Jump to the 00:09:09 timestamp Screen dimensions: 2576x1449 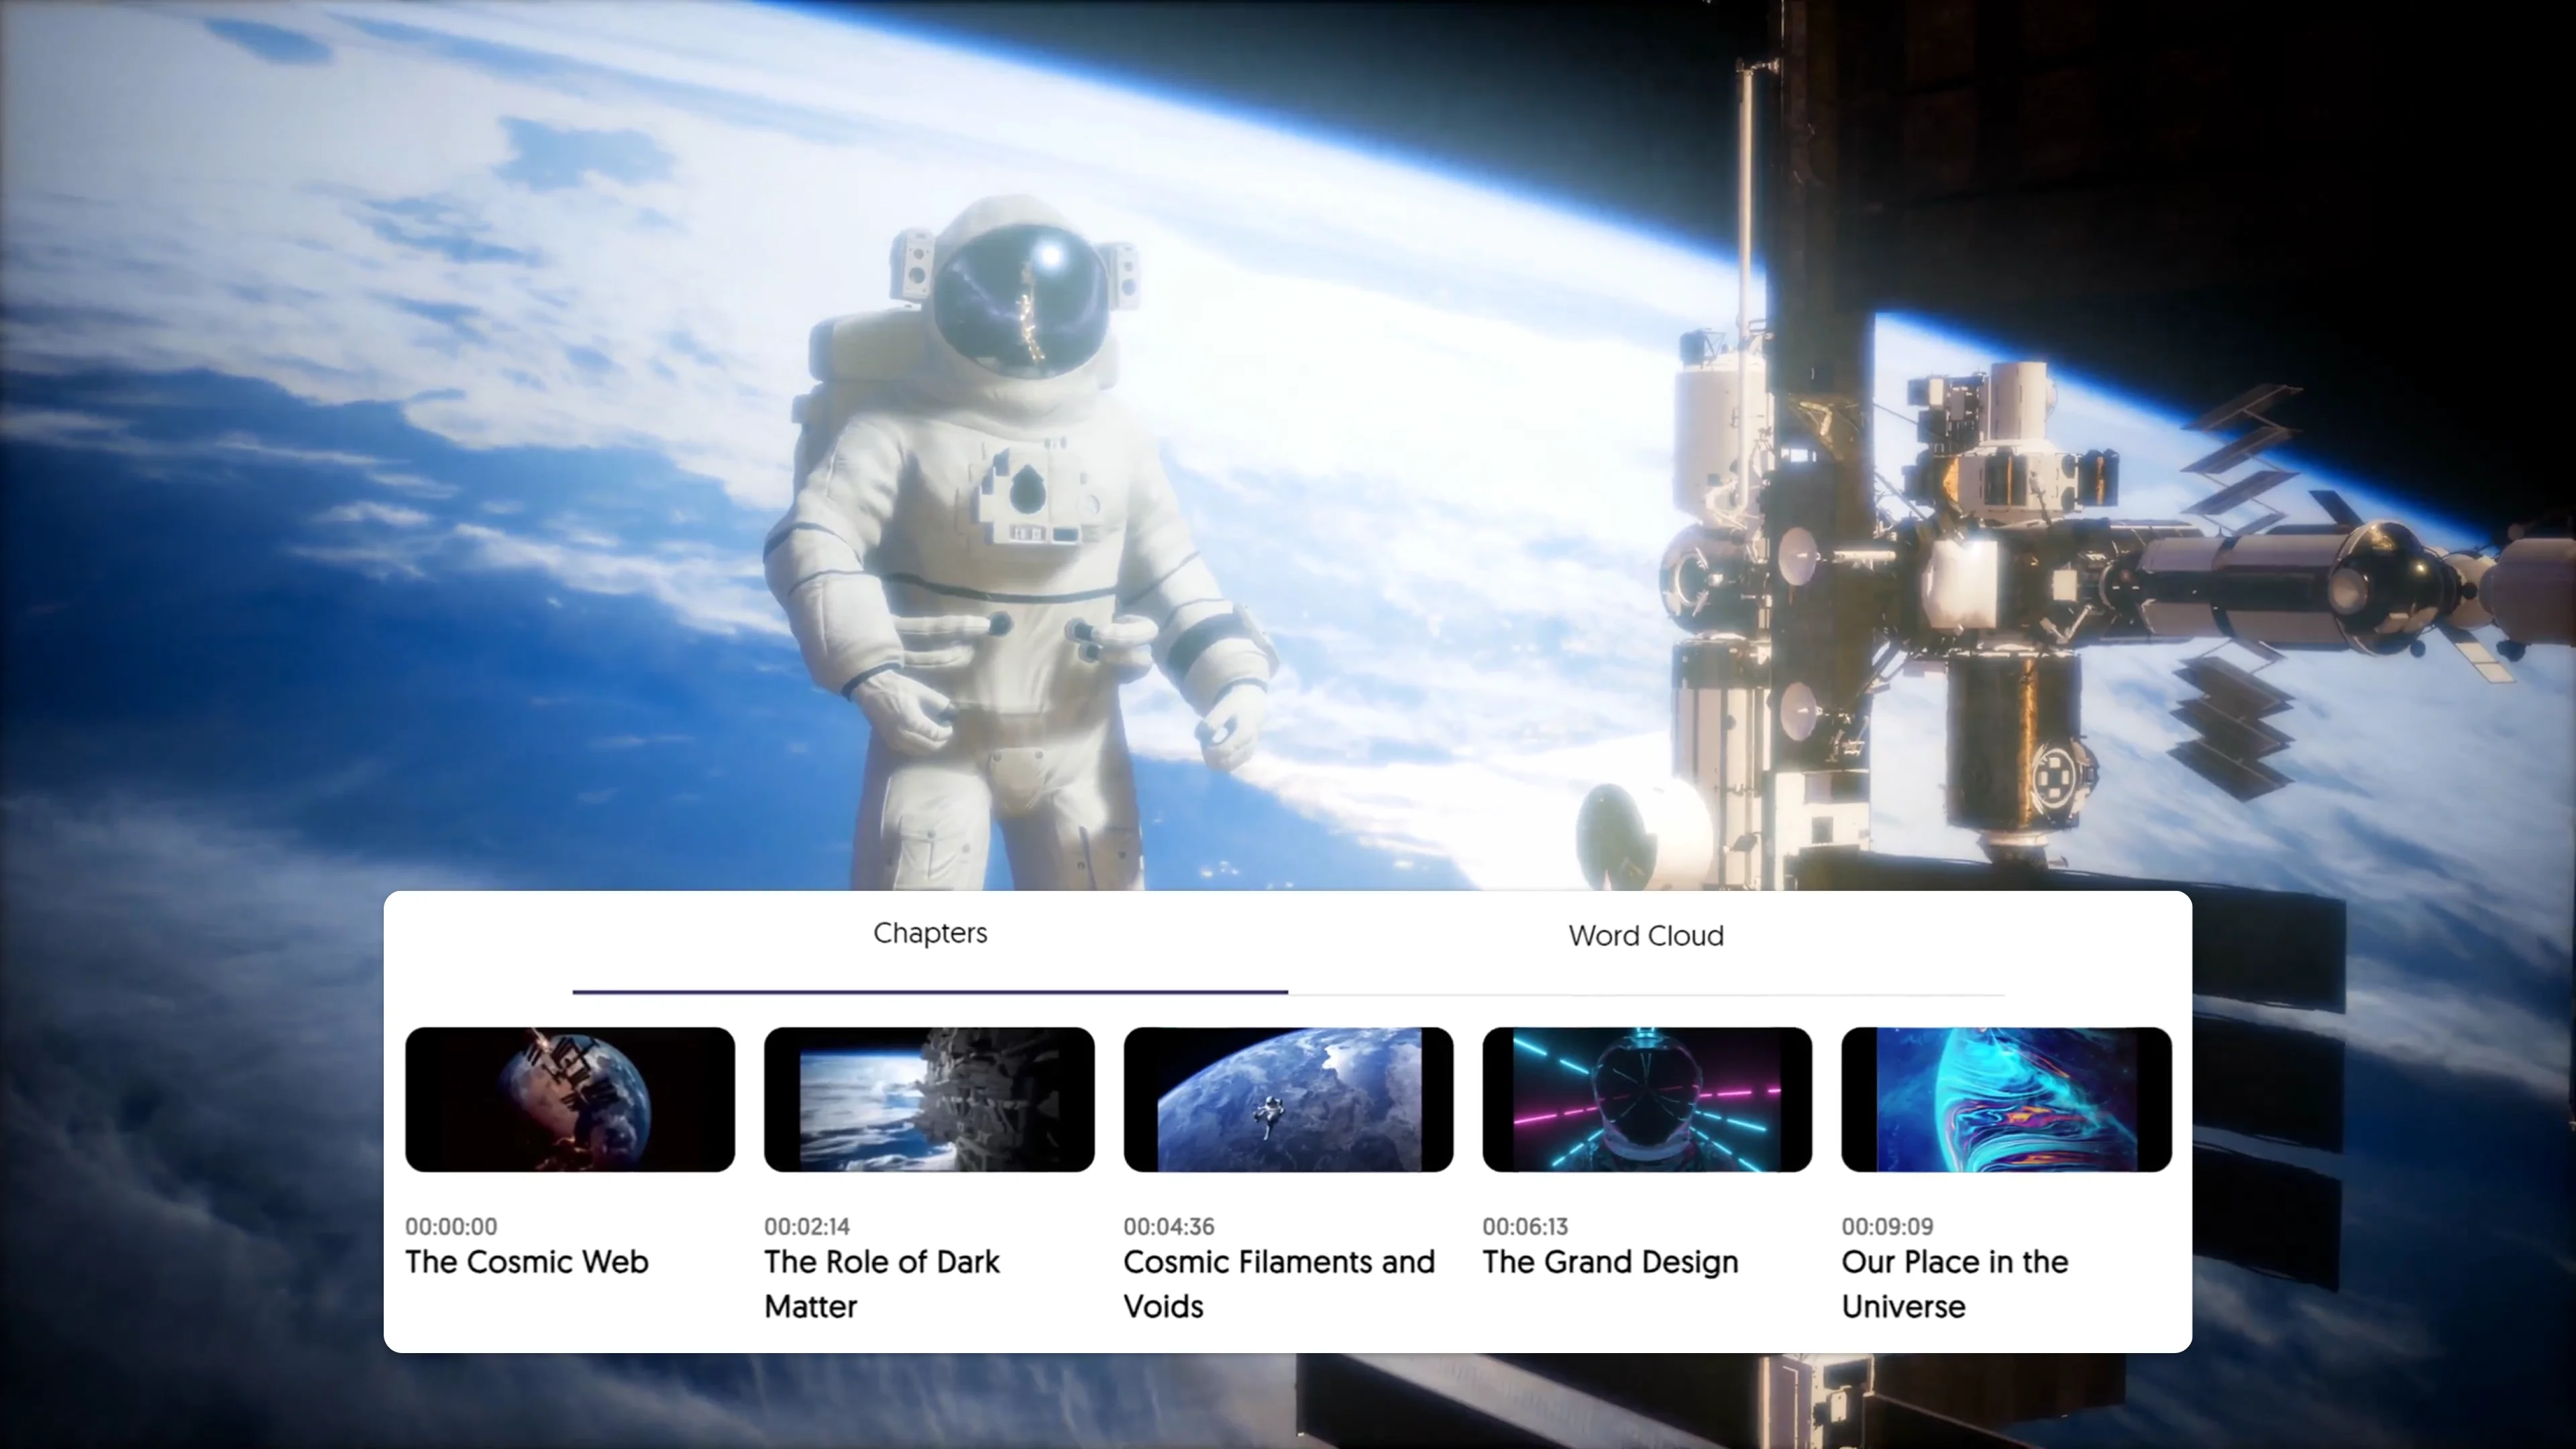point(1888,1226)
